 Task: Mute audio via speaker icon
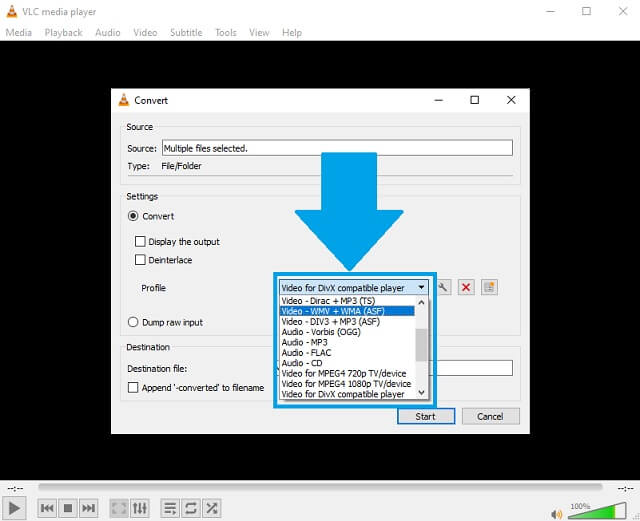pos(556,514)
